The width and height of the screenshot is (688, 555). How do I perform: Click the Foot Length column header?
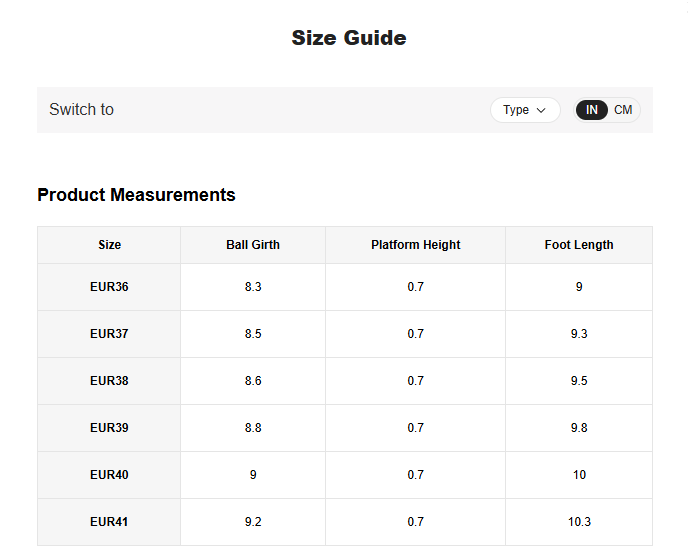(579, 245)
